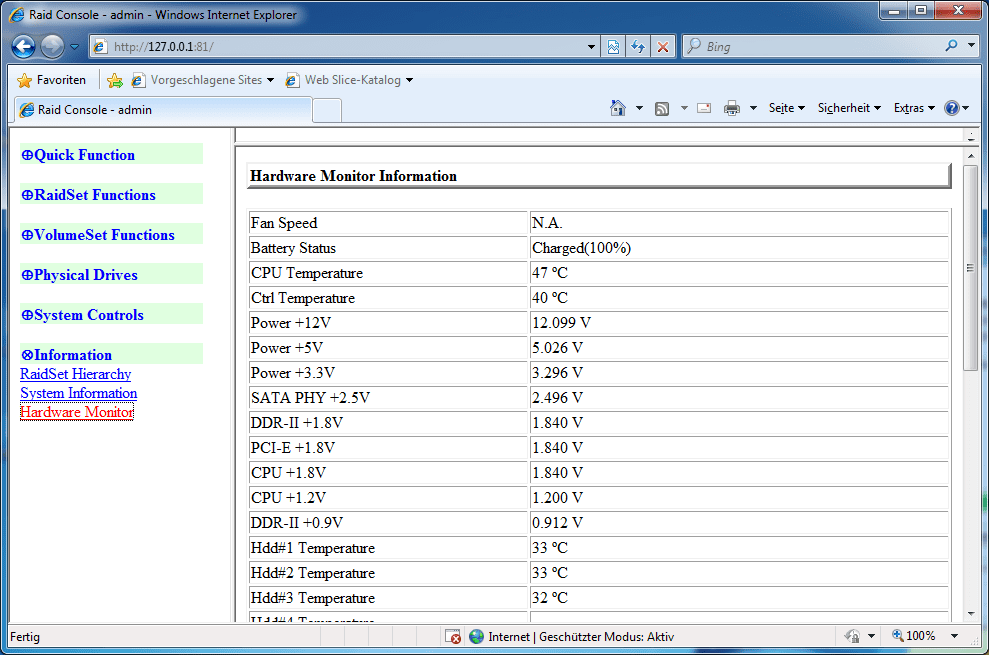989x655 pixels.
Task: Open the Hardware Monitor link
Action: 77,412
